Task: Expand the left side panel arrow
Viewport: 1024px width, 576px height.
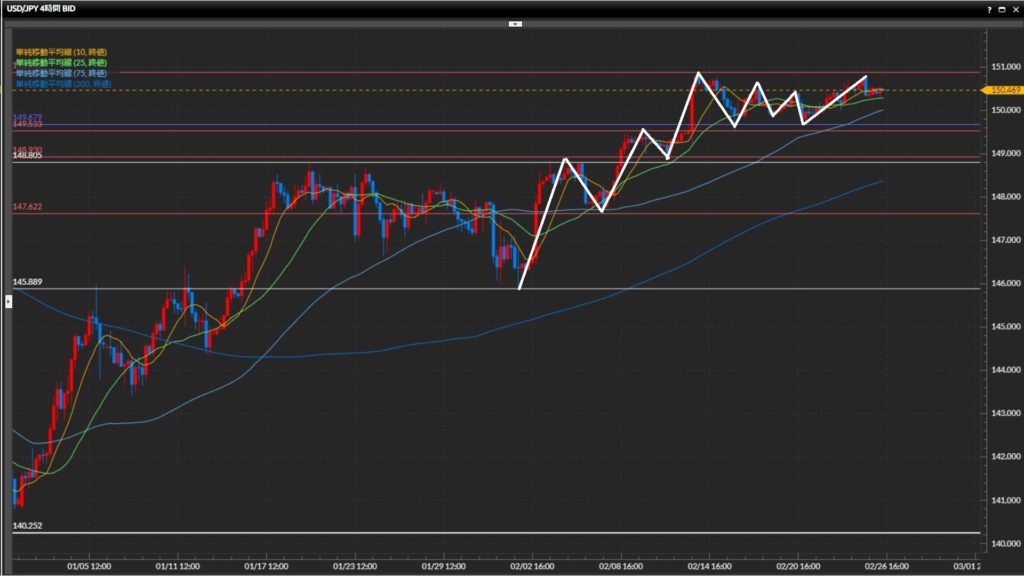Action: [8, 300]
